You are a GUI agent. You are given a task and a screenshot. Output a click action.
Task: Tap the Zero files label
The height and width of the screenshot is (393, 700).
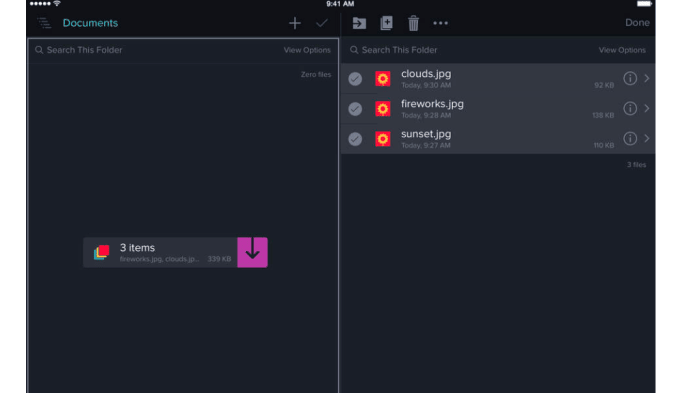click(x=316, y=75)
